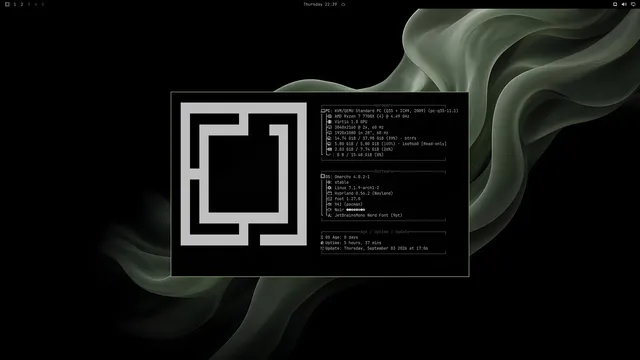The image size is (640, 360).
Task: Click the memory icon beside 7.74 GiB
Action: (329, 149)
